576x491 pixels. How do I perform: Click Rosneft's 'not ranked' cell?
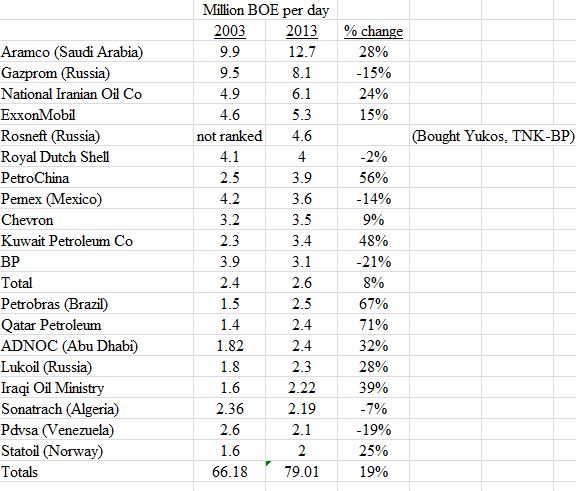point(230,136)
